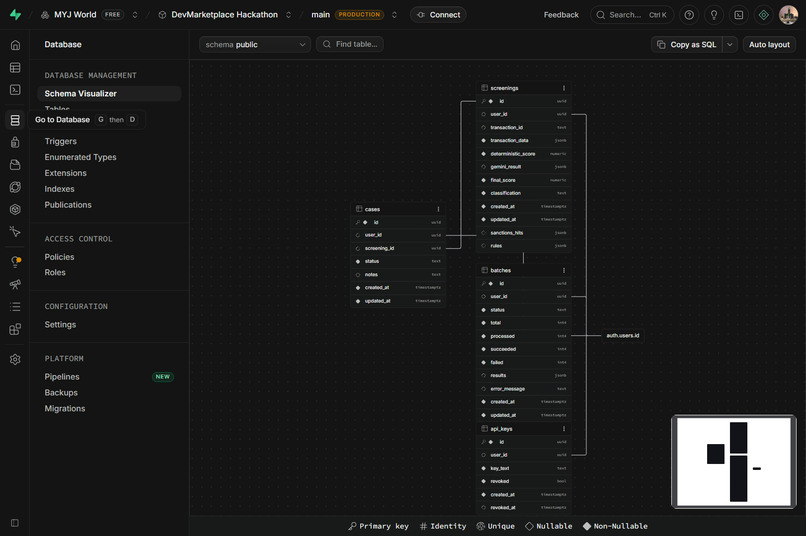The width and height of the screenshot is (806, 536).
Task: Open the advisor lightbulb icon in header
Action: [713, 15]
